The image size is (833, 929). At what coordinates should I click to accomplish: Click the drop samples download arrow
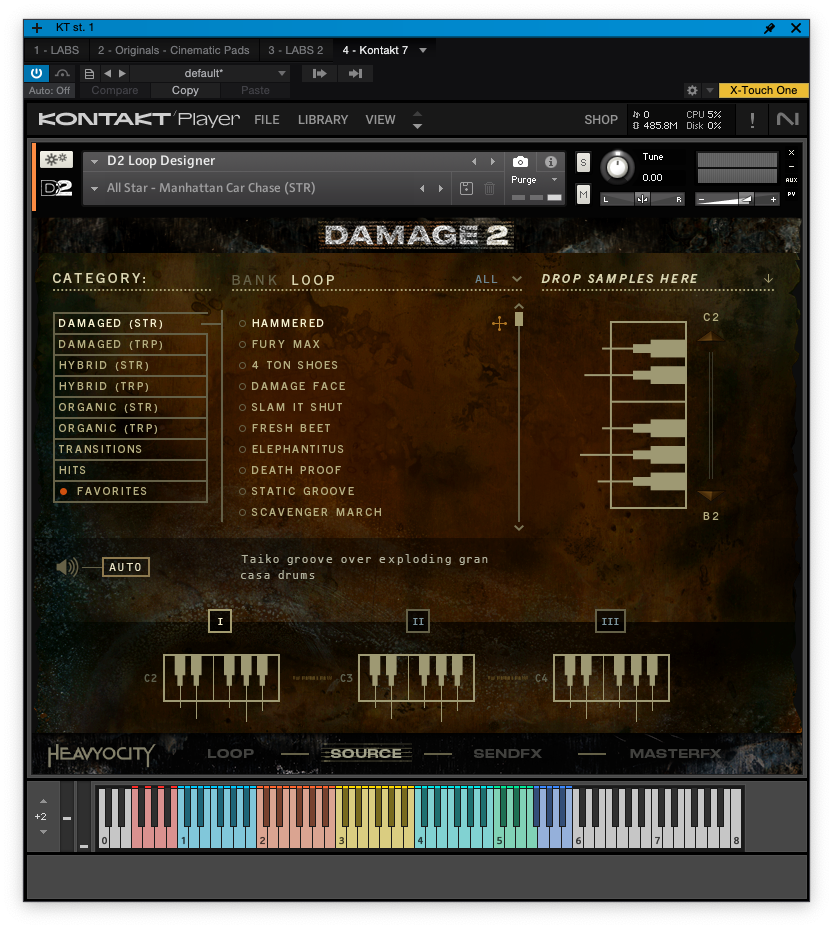tap(768, 278)
